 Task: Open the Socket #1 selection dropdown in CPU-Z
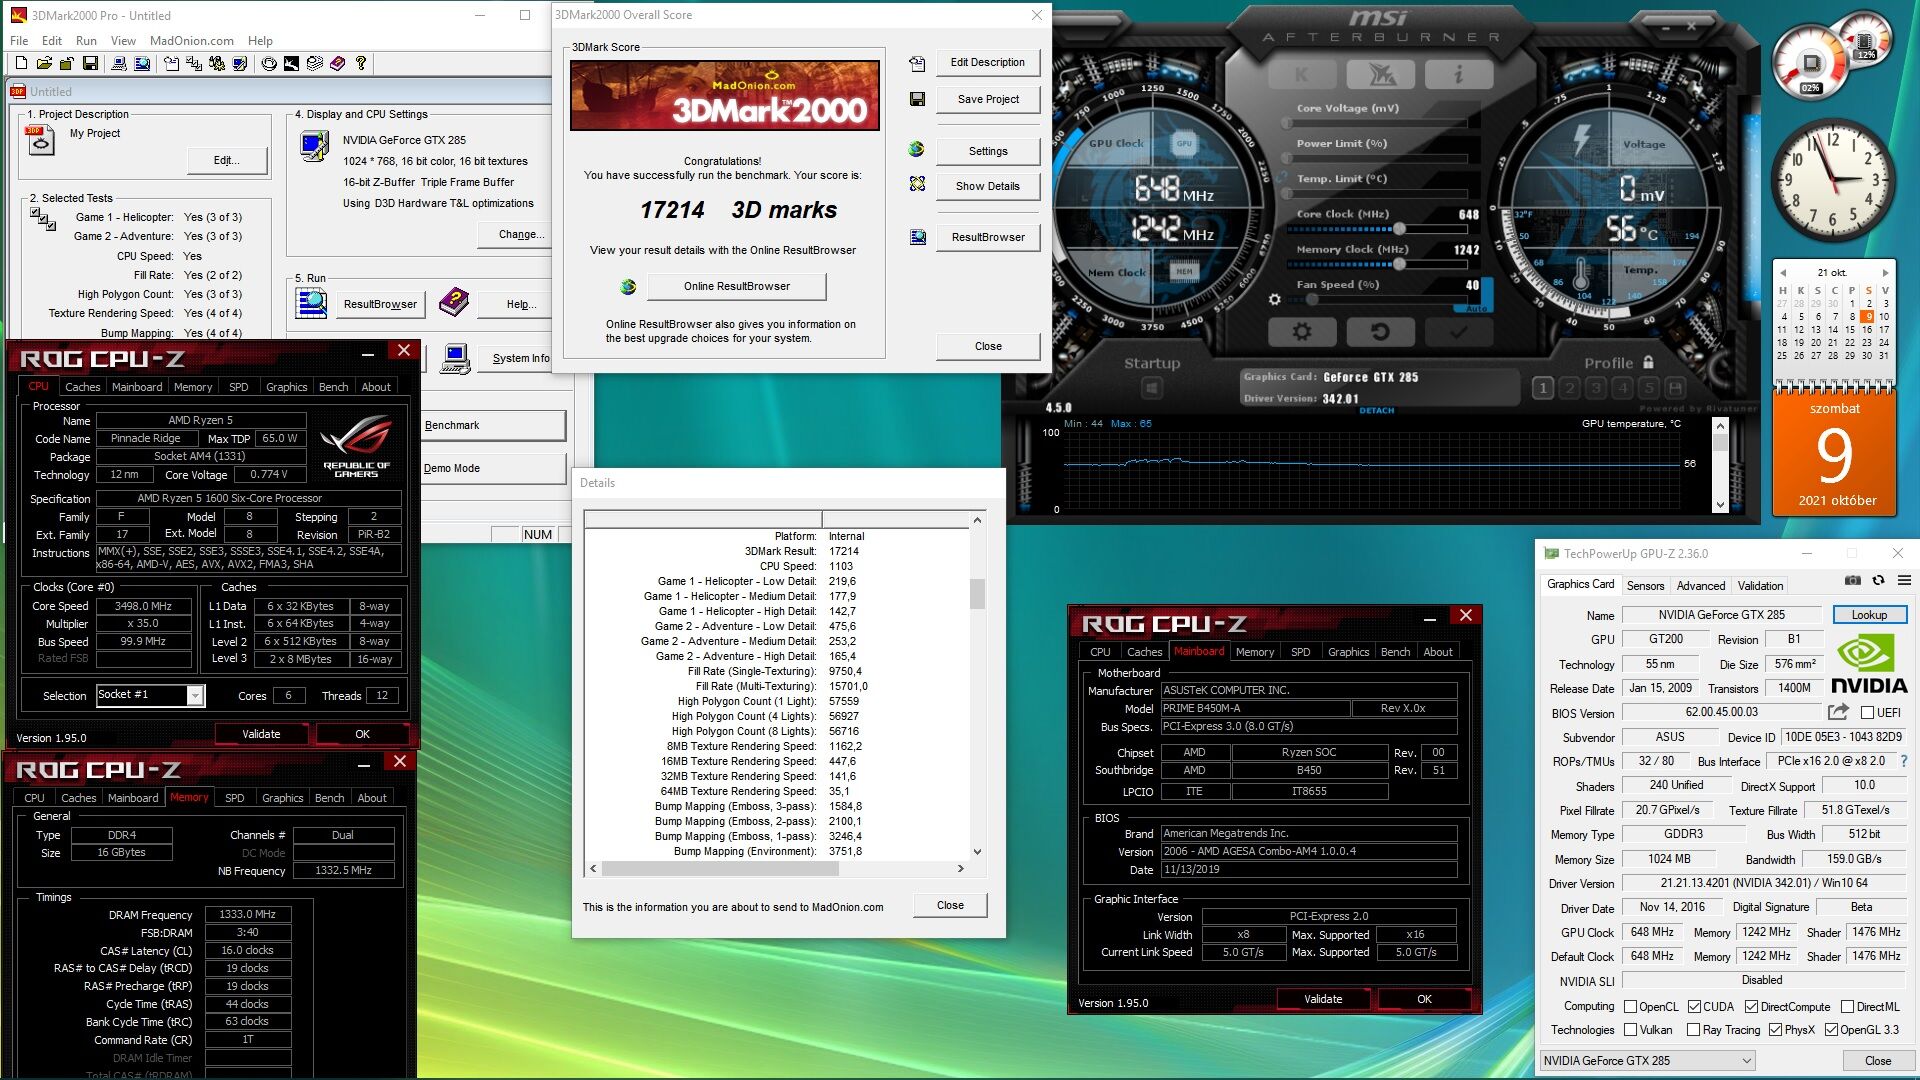click(150, 695)
